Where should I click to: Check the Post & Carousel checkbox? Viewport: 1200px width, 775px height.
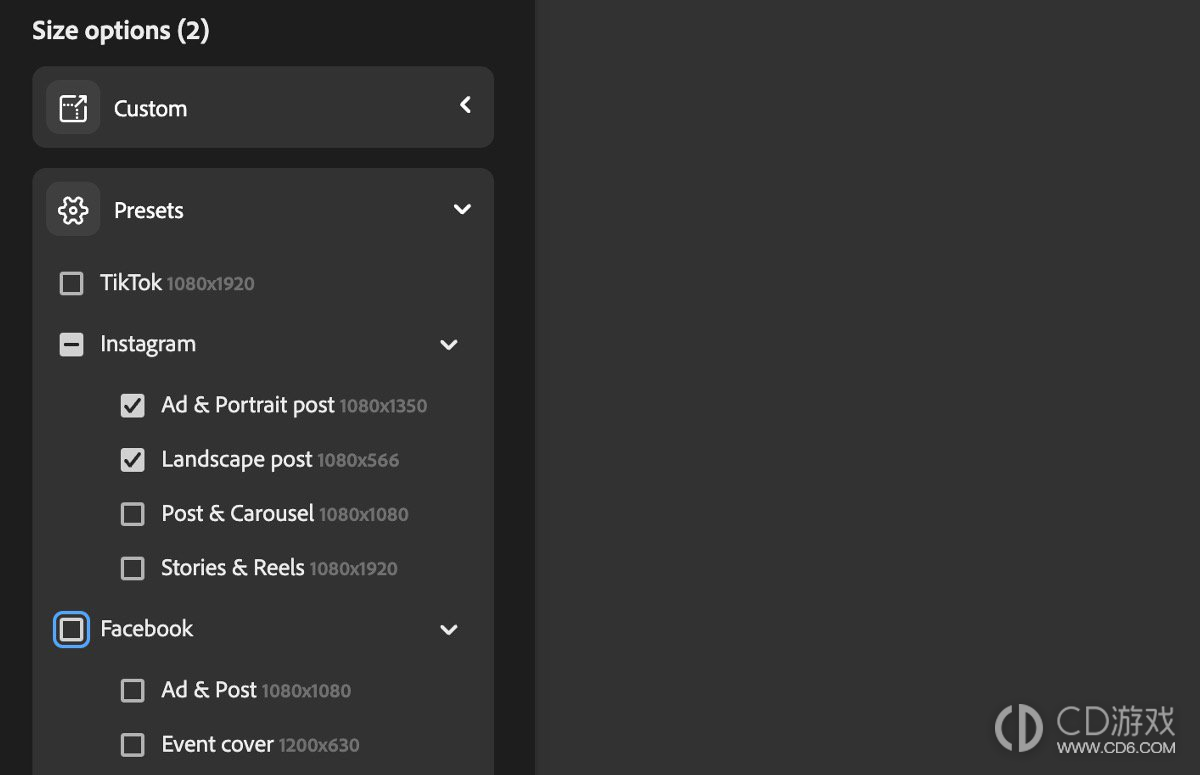132,514
